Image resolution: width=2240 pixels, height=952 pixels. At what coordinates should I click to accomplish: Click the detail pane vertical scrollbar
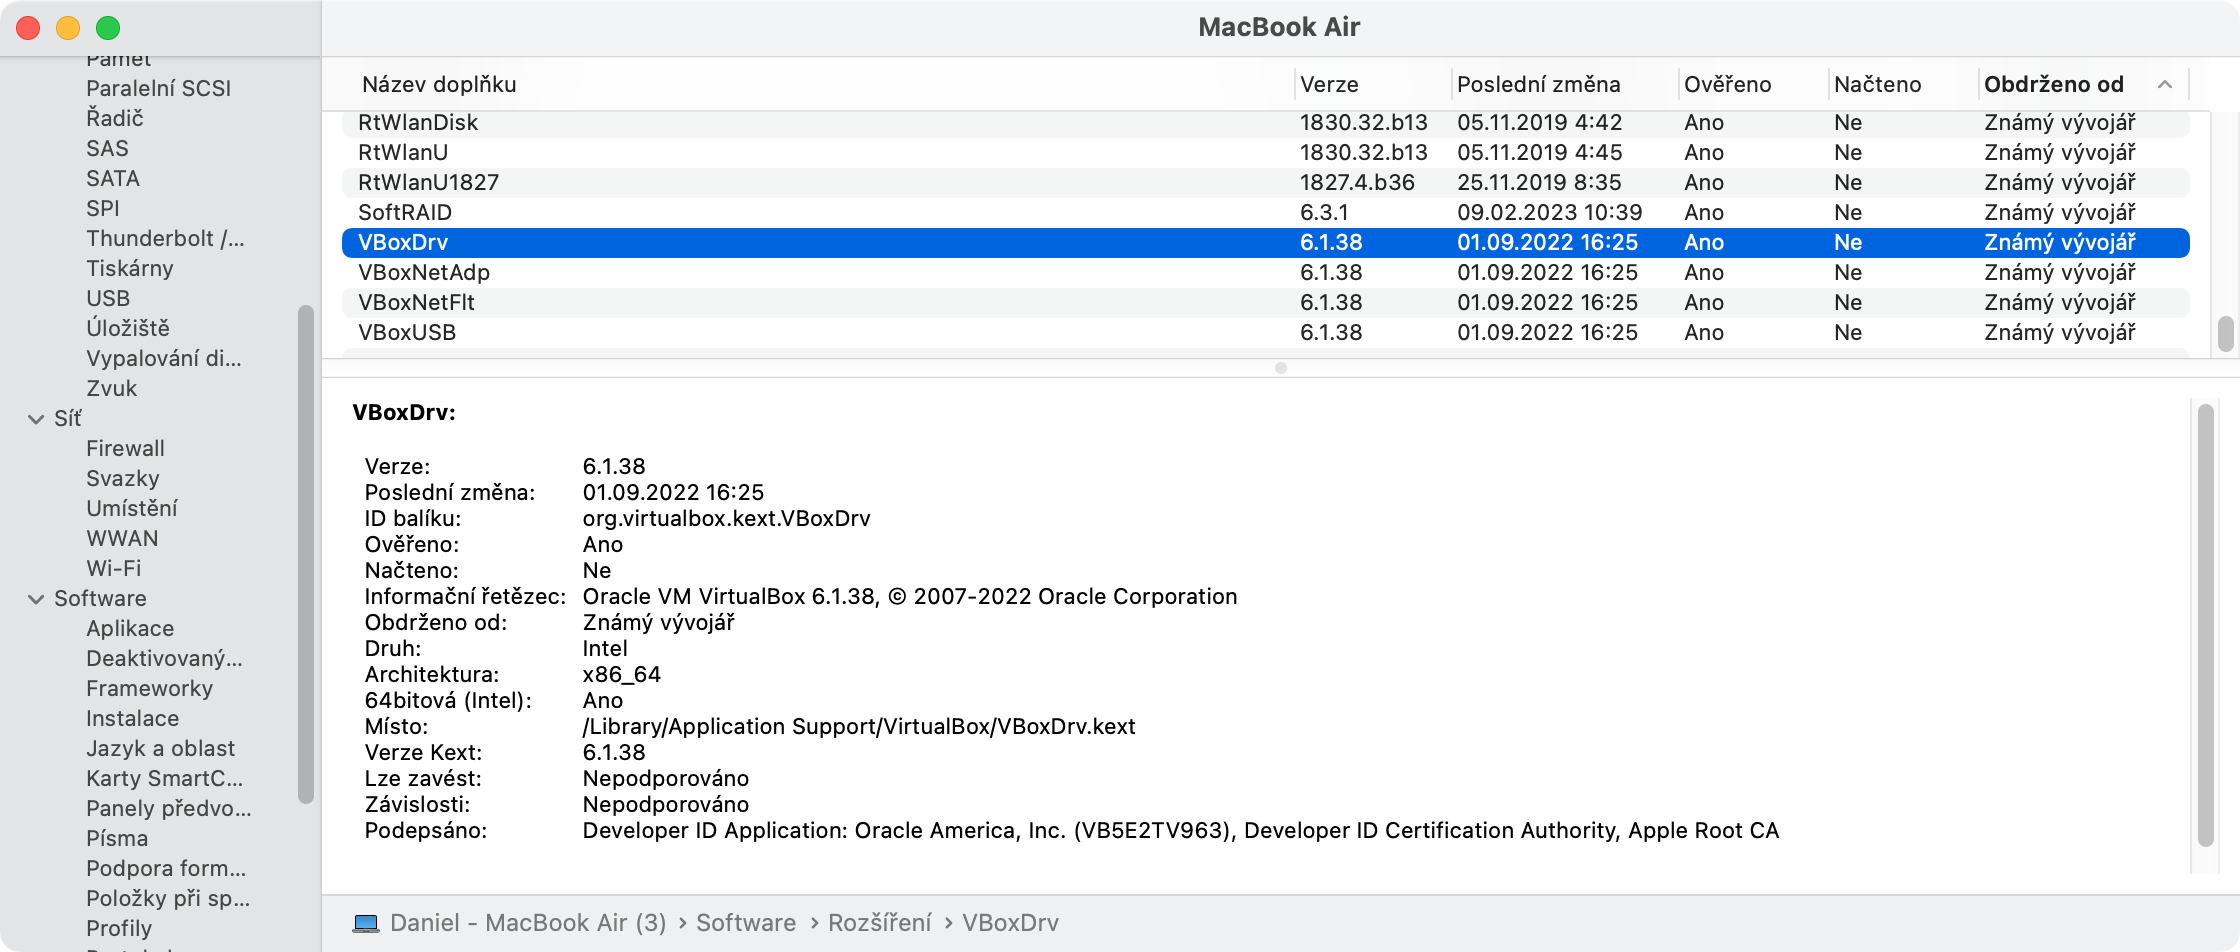tap(2206, 625)
